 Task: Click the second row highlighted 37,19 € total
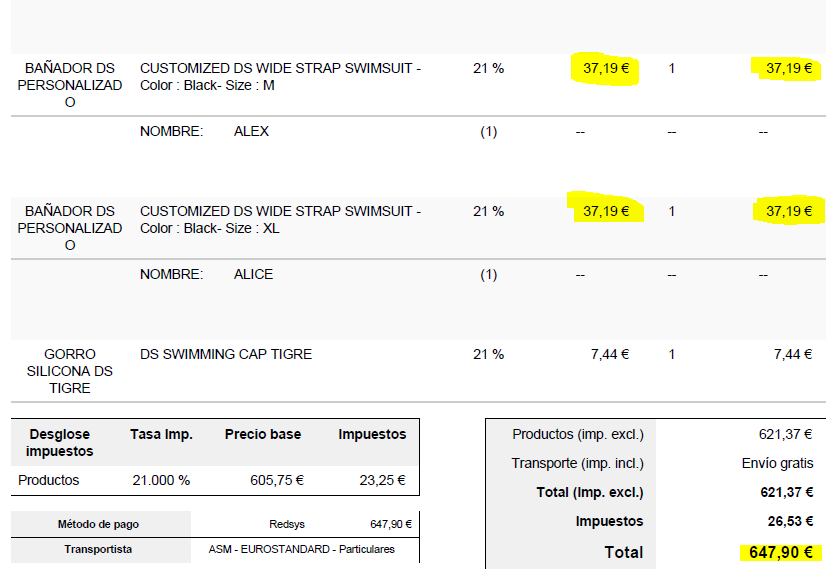[x=789, y=212]
